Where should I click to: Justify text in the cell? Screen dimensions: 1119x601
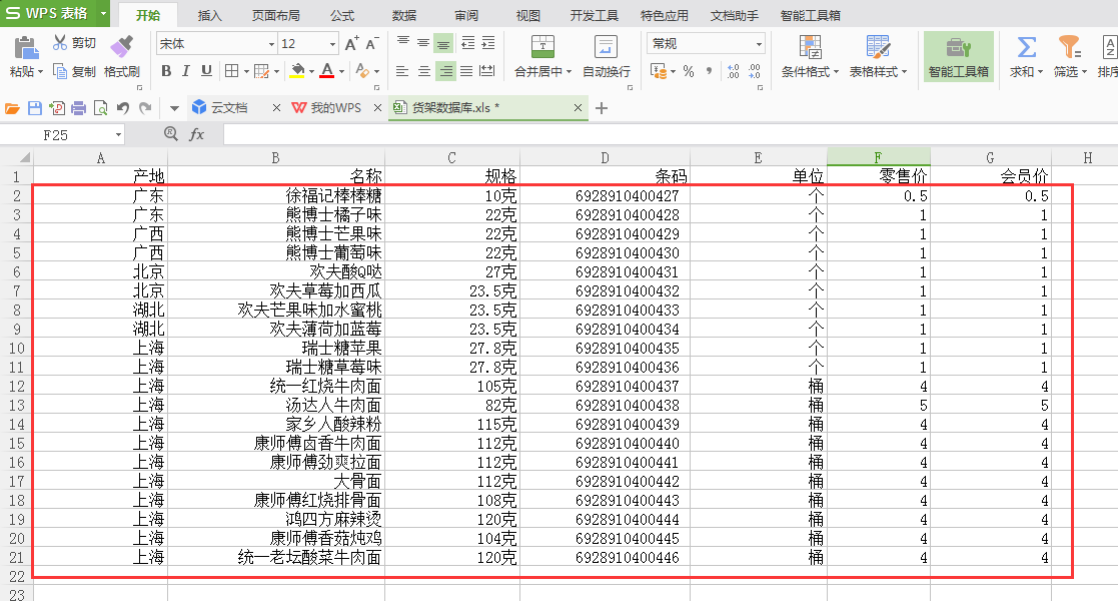pos(466,71)
